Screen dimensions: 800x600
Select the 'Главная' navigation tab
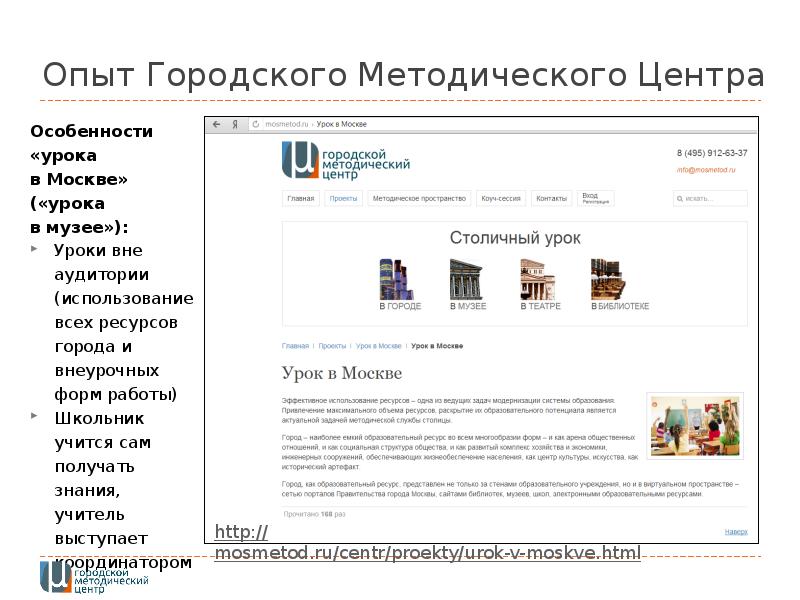coord(301,199)
